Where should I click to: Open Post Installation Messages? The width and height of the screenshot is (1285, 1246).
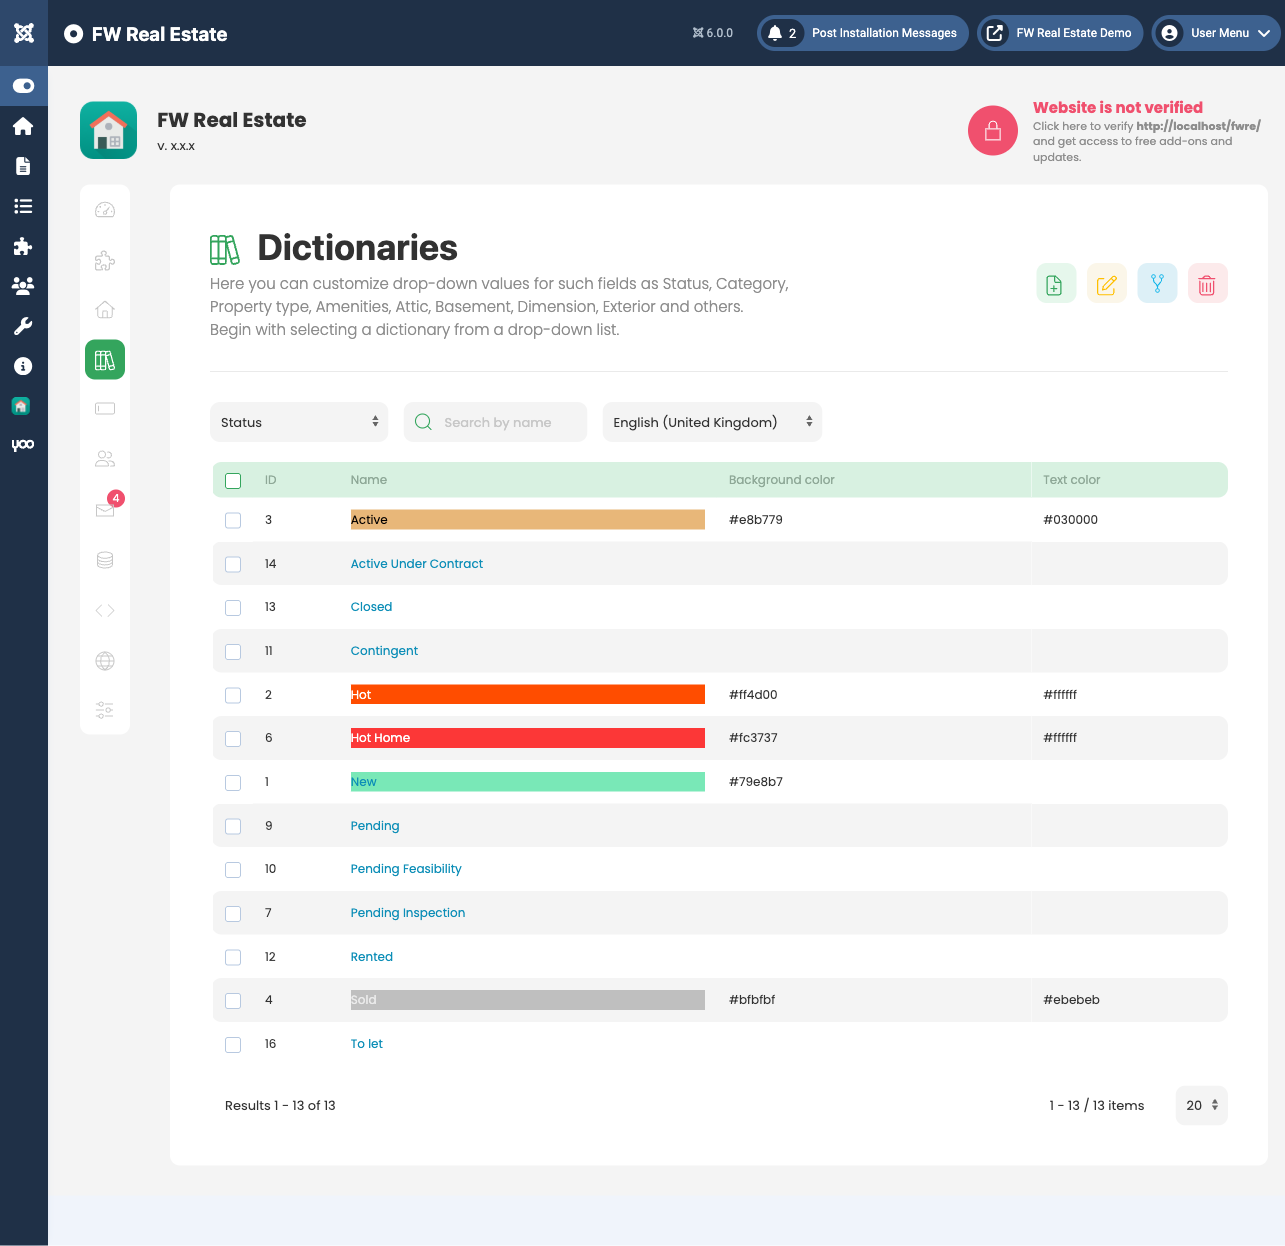coord(862,32)
